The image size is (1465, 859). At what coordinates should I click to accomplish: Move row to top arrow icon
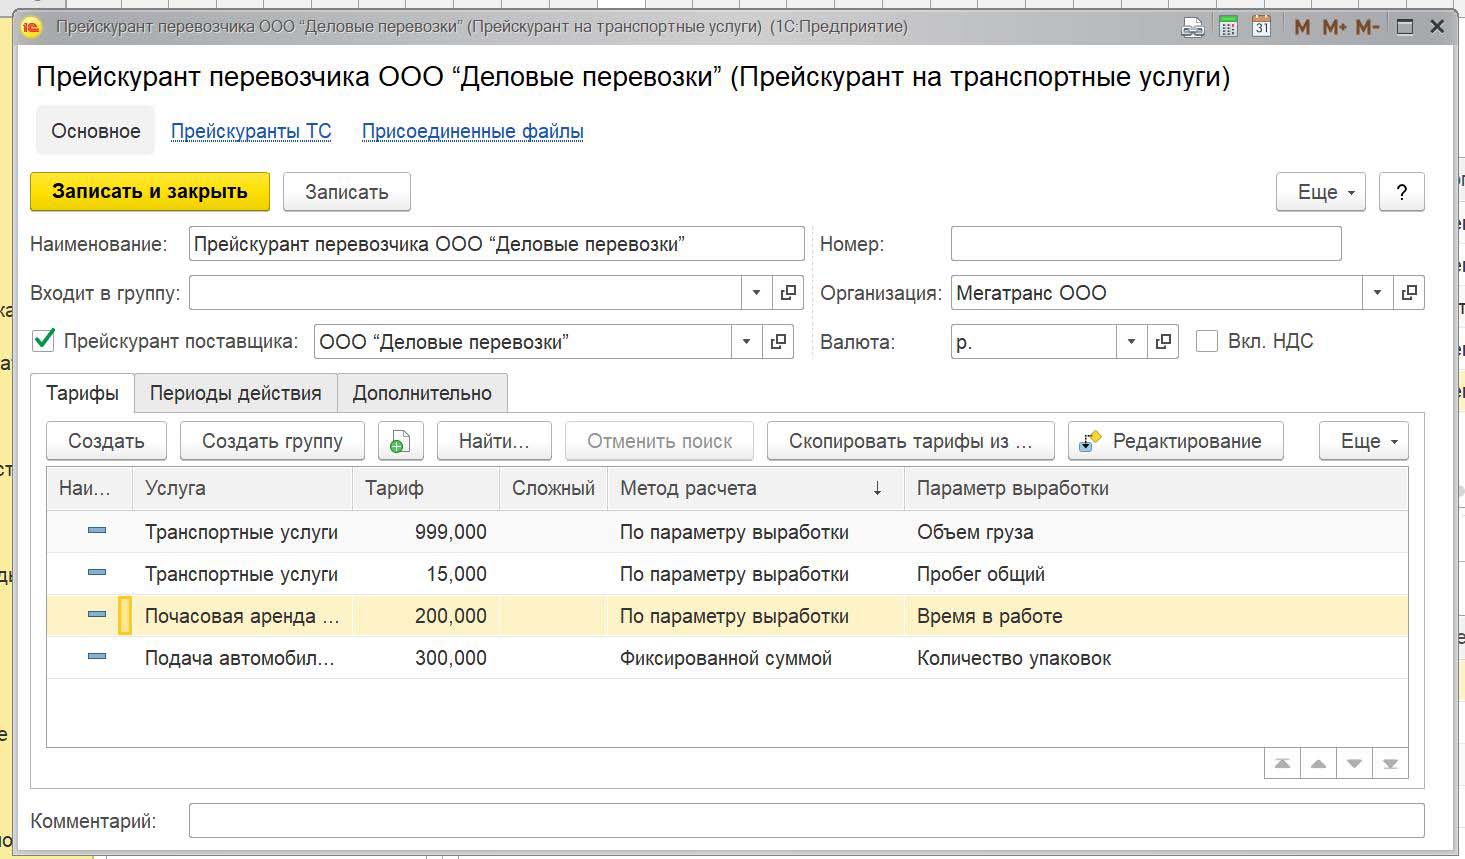coord(1282,764)
